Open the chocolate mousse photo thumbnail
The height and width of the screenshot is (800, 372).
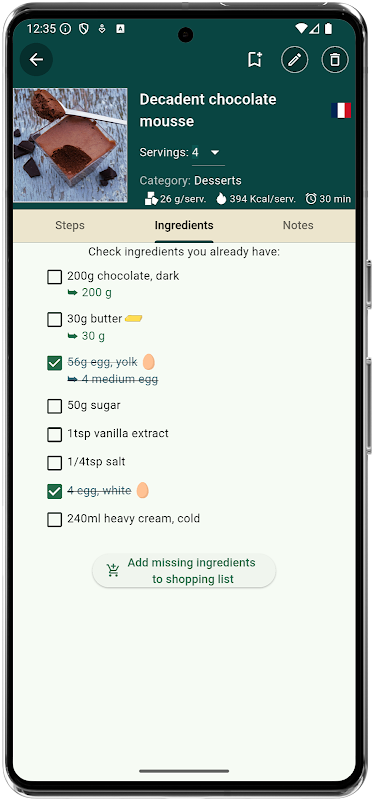(70, 145)
